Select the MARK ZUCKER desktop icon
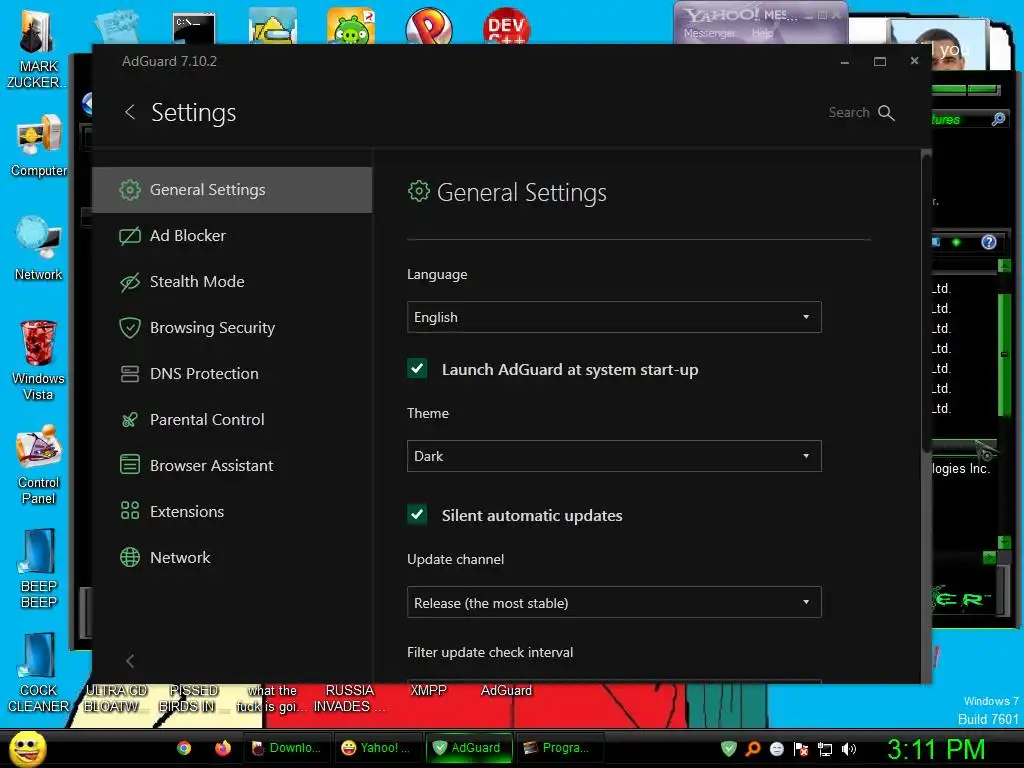1024x768 pixels. 37,49
